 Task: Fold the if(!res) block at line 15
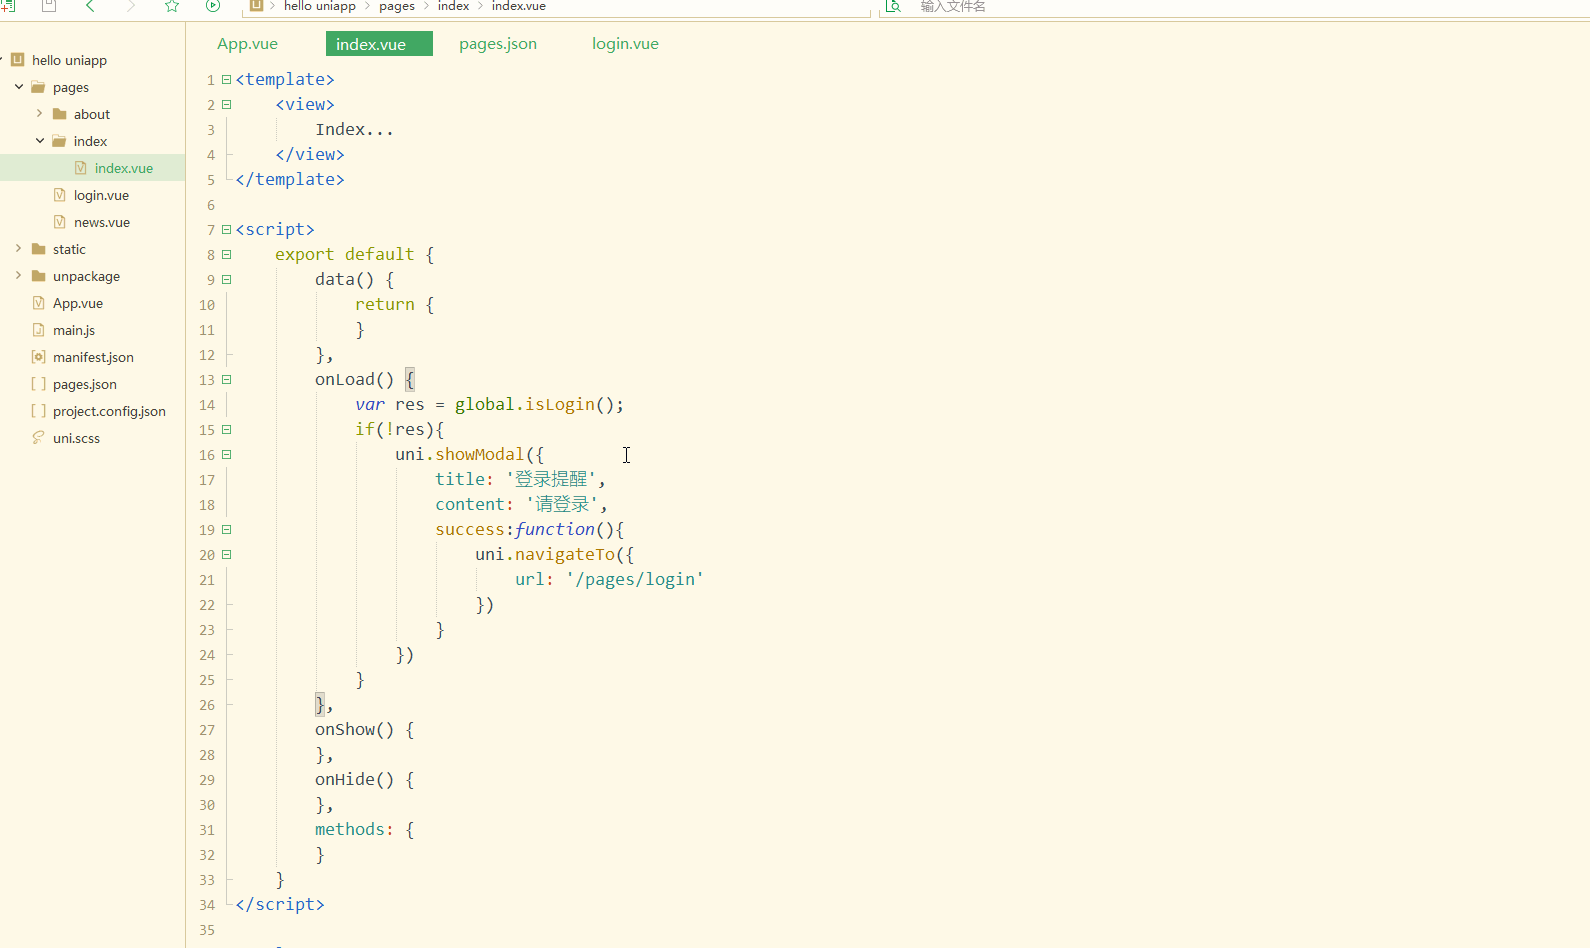coord(226,429)
